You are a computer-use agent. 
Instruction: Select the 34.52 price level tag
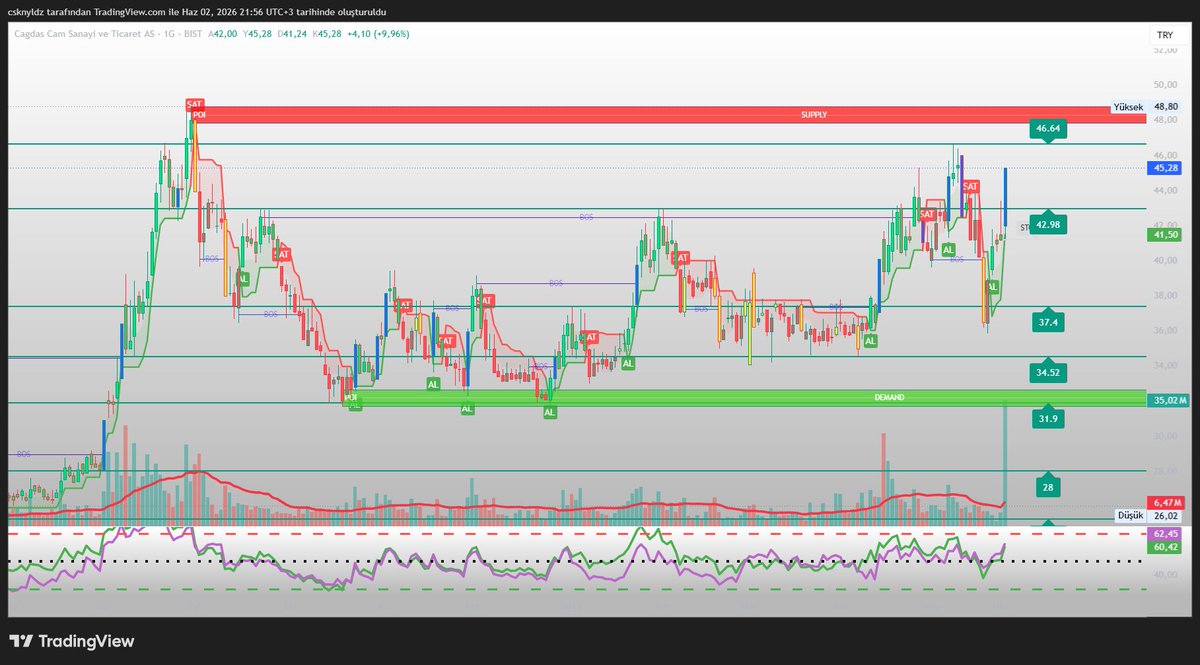(x=1048, y=373)
